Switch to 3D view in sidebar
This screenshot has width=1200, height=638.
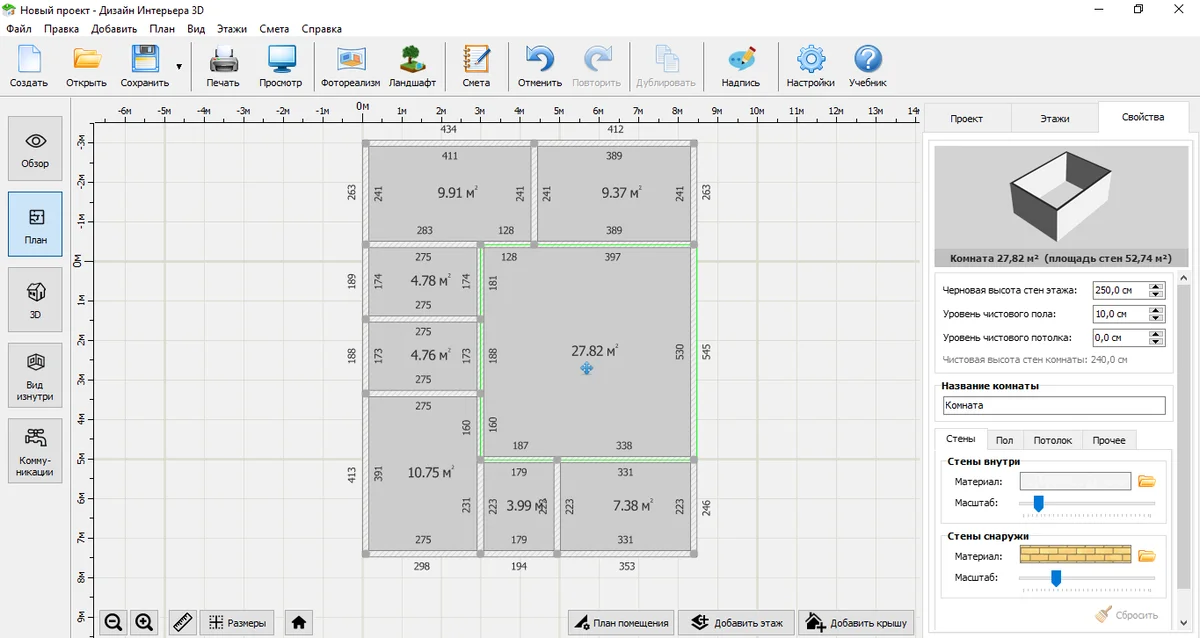(x=35, y=298)
